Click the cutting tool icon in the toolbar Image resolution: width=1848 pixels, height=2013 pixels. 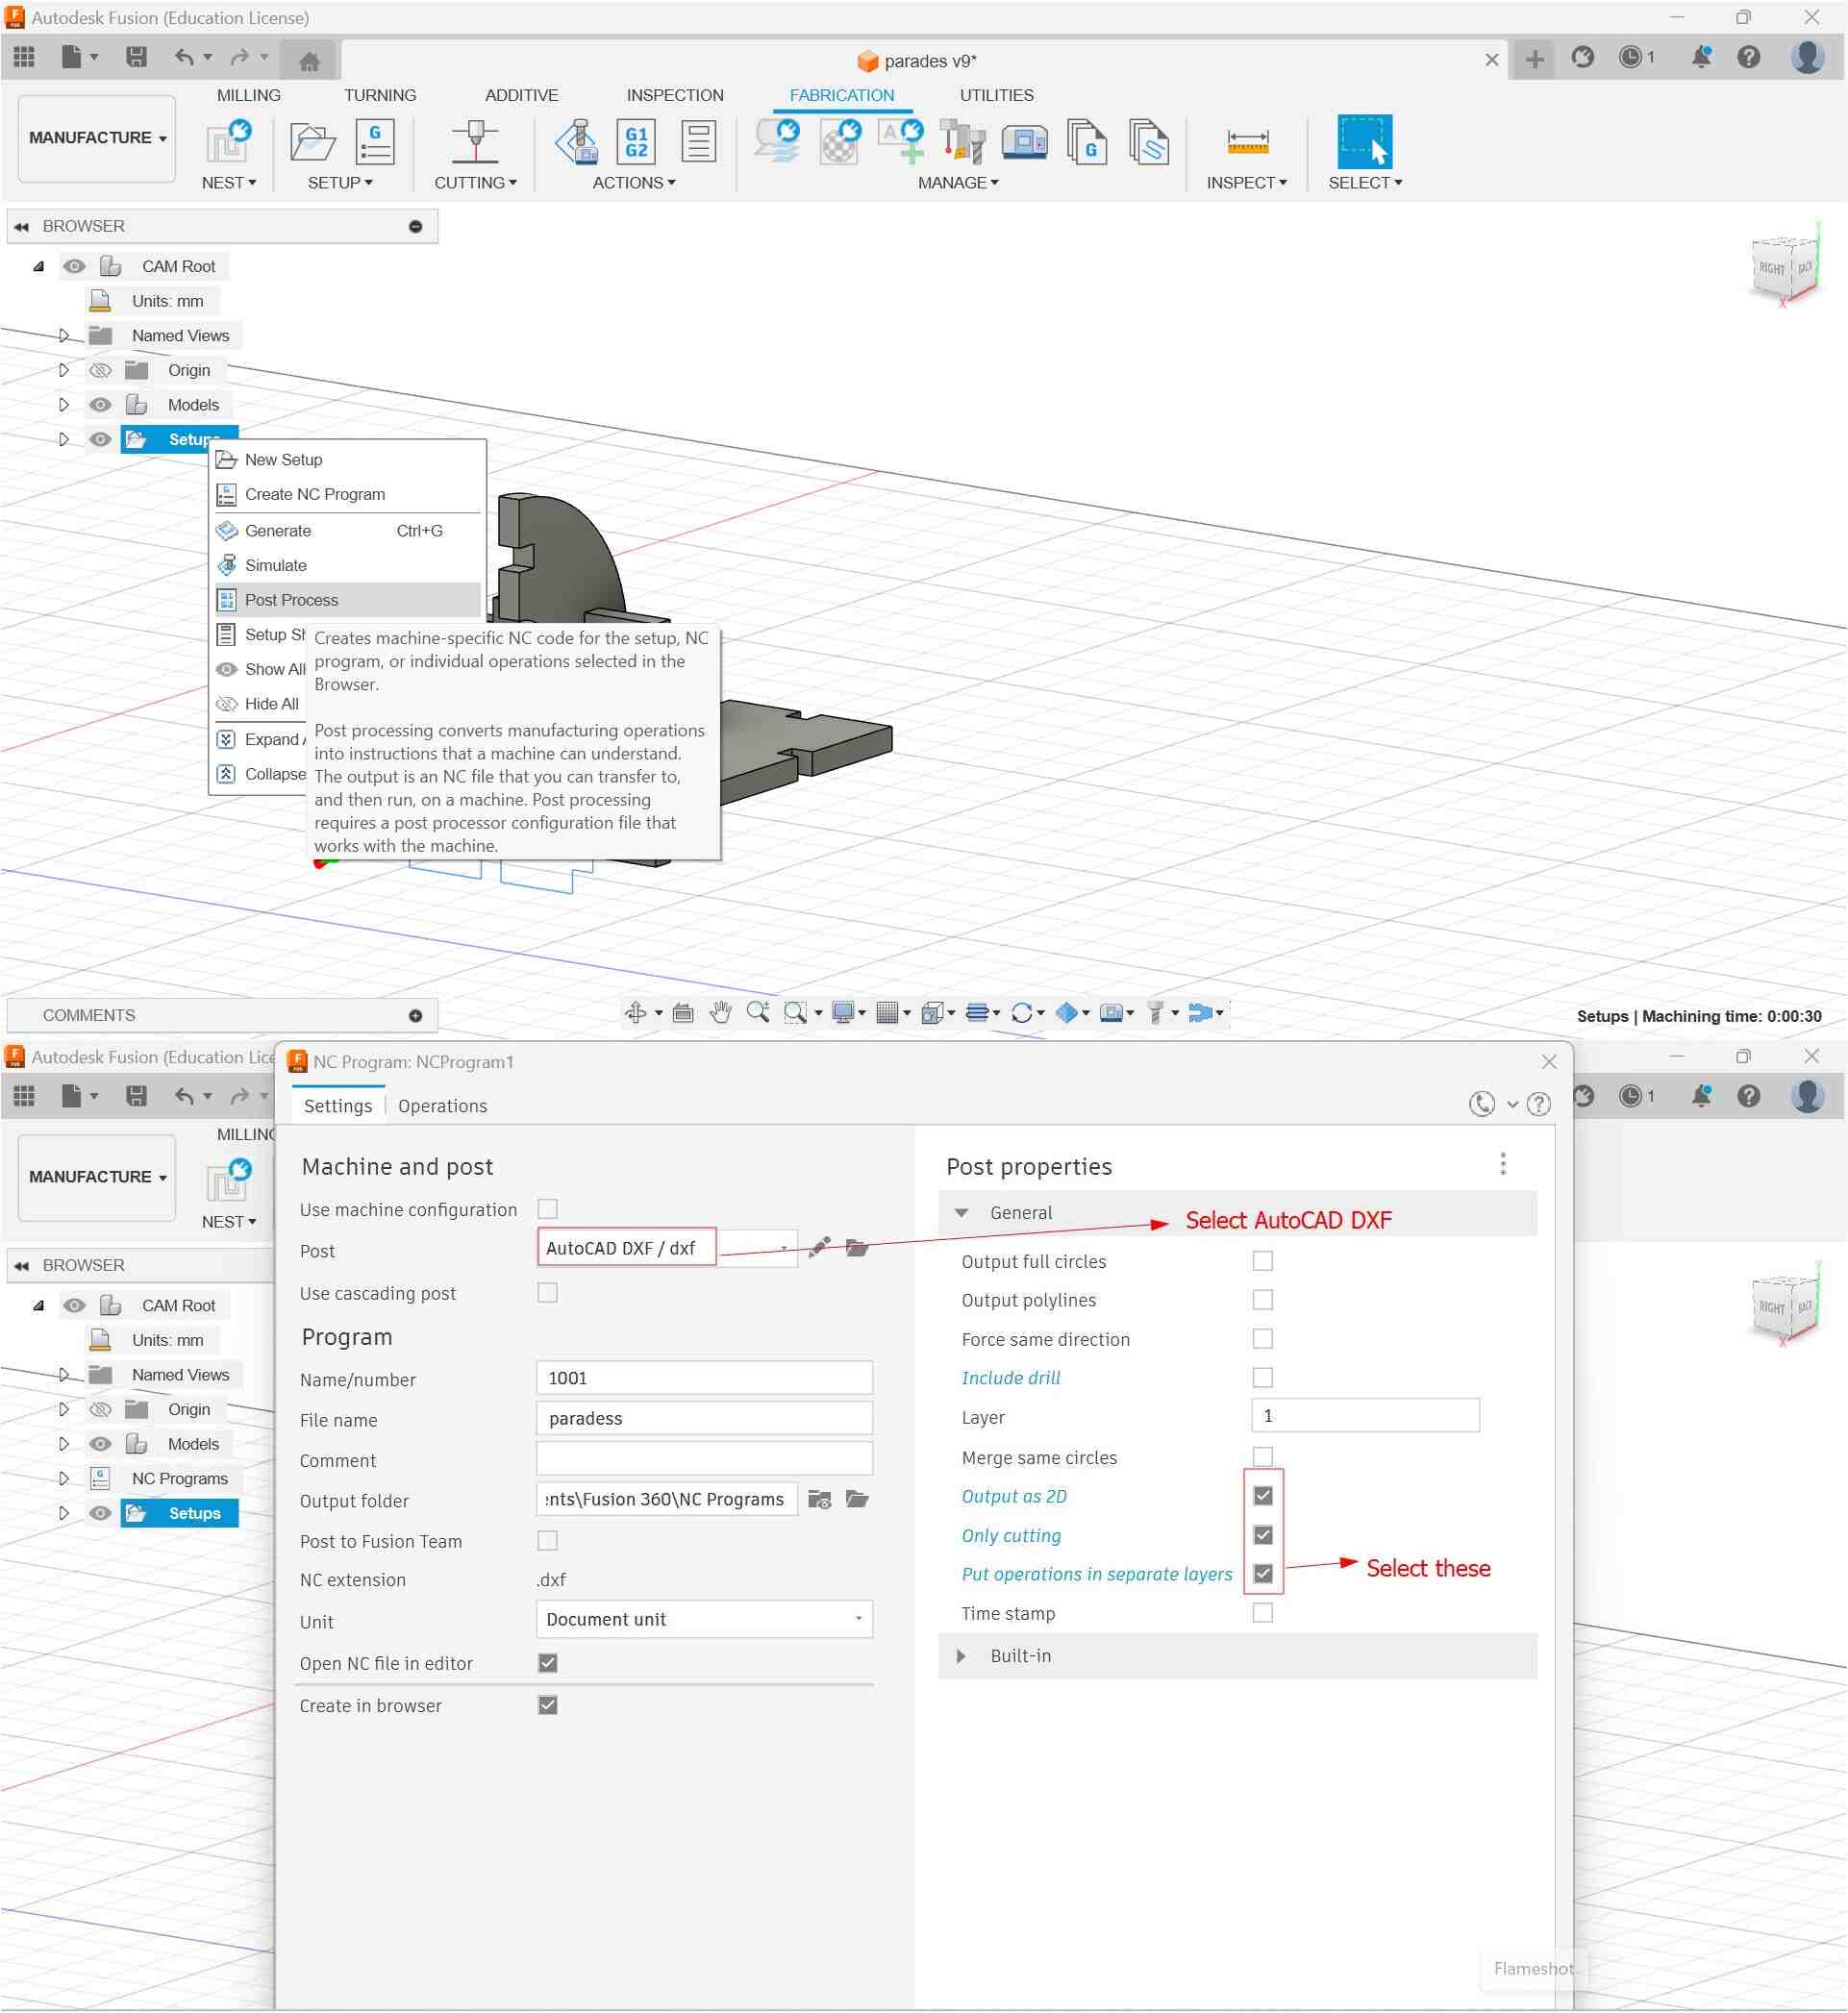pos(475,141)
